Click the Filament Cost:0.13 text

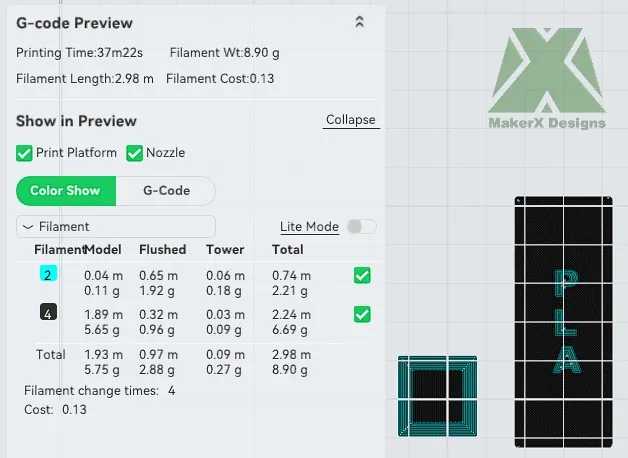(x=220, y=79)
